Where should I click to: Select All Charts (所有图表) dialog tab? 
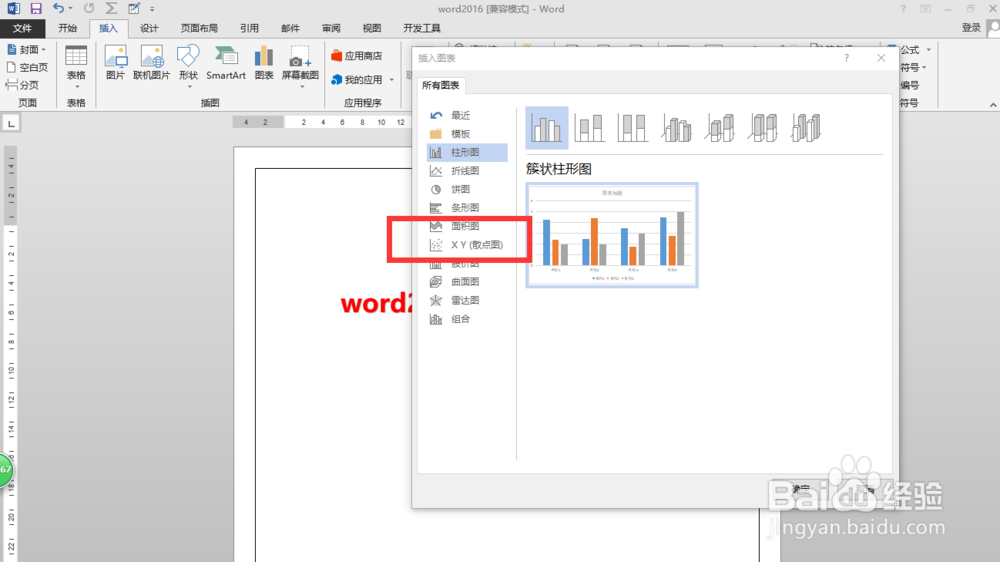[x=441, y=85]
